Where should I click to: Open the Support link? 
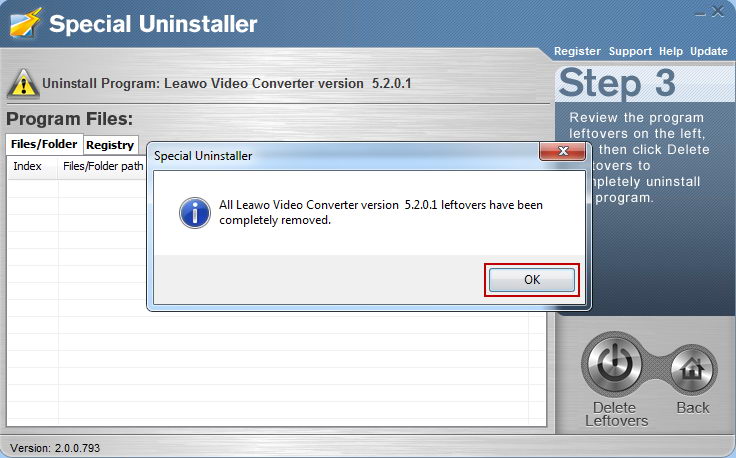[630, 51]
